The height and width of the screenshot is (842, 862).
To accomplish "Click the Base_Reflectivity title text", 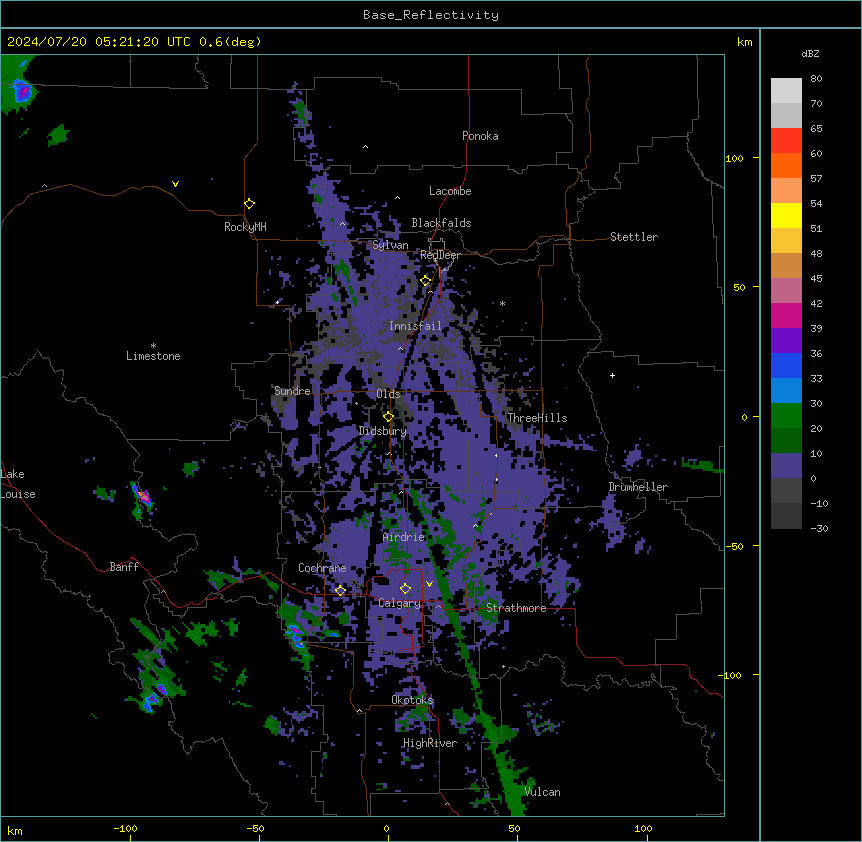I will coord(431,15).
